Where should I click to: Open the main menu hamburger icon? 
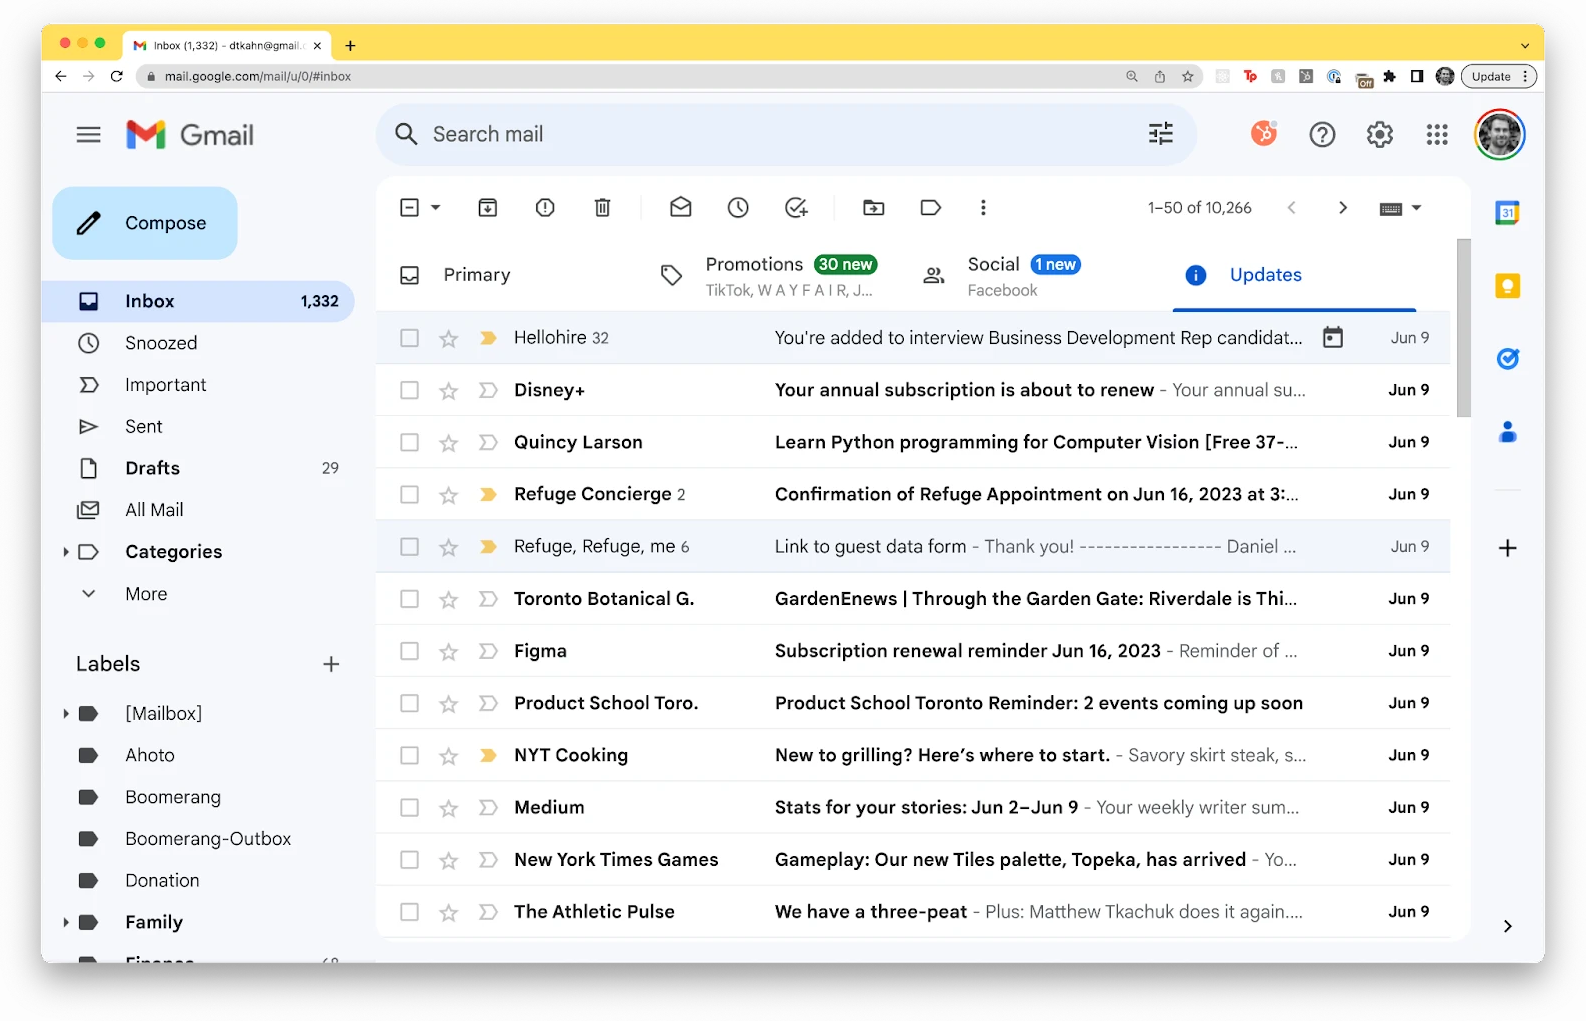point(88,134)
